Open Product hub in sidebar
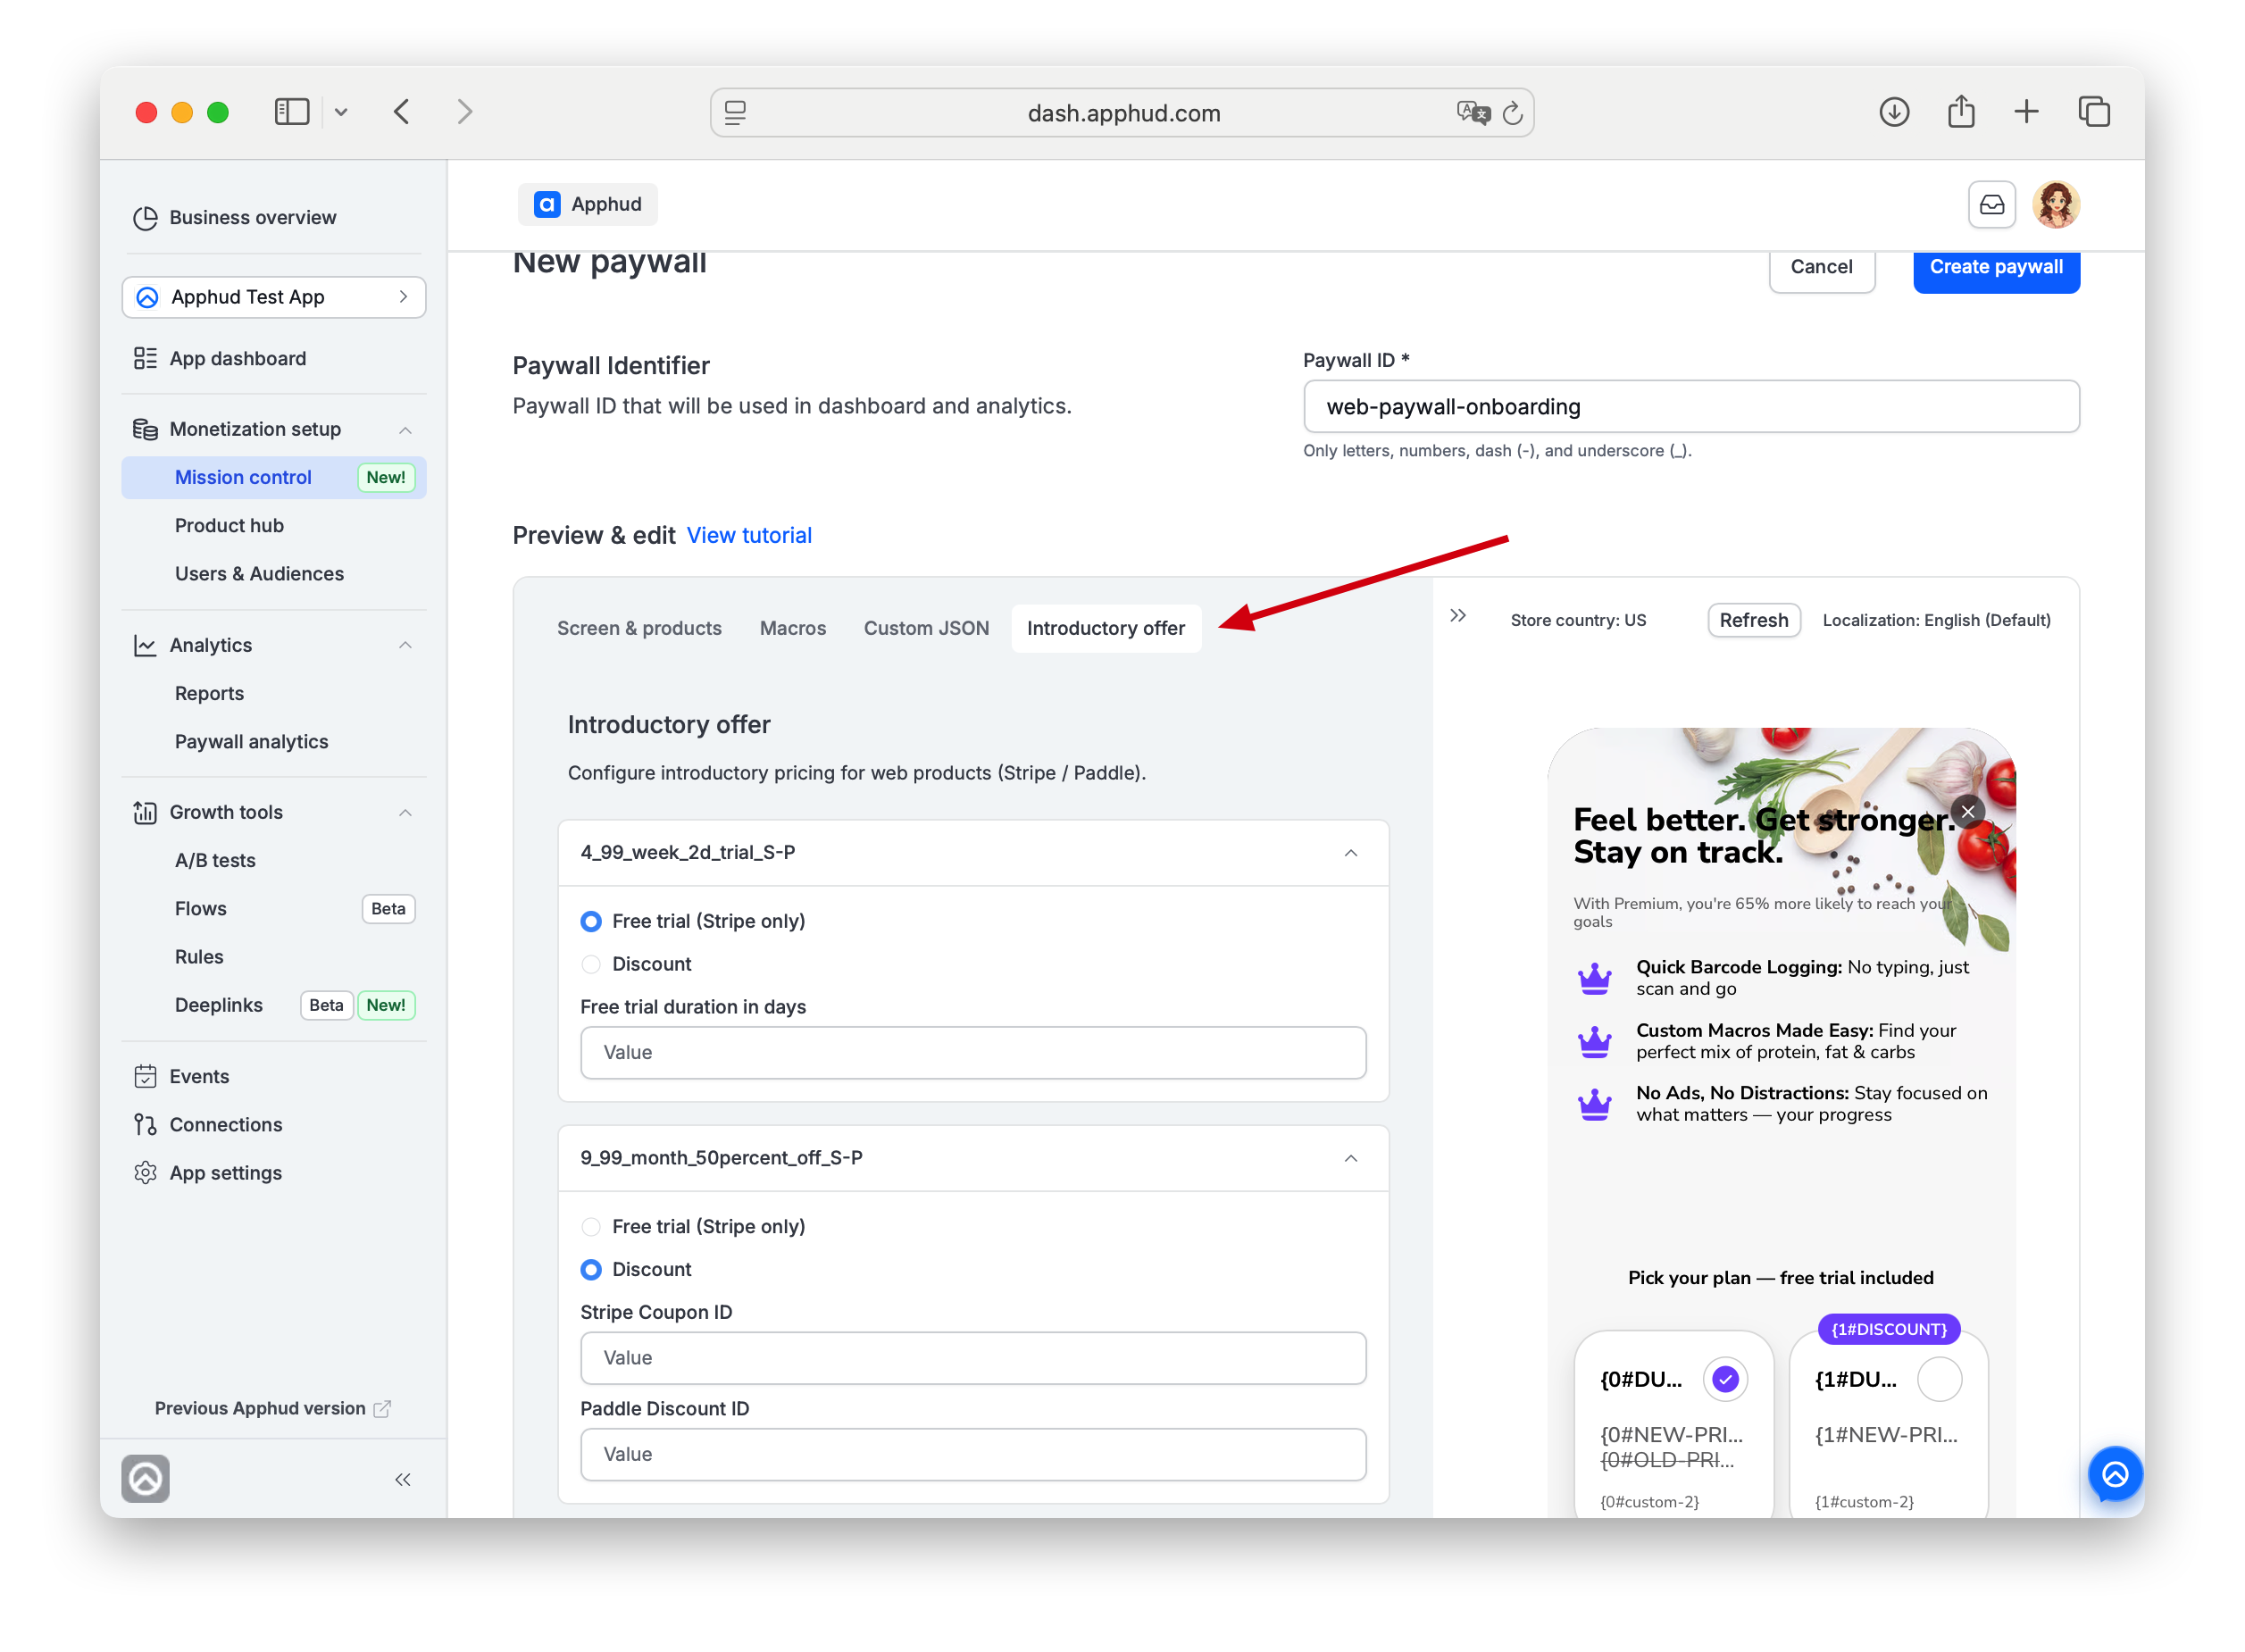2245x1652 pixels. 229,525
